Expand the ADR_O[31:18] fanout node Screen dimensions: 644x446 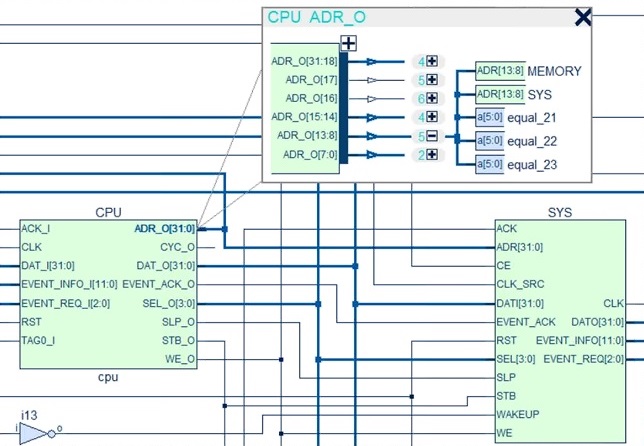[432, 61]
